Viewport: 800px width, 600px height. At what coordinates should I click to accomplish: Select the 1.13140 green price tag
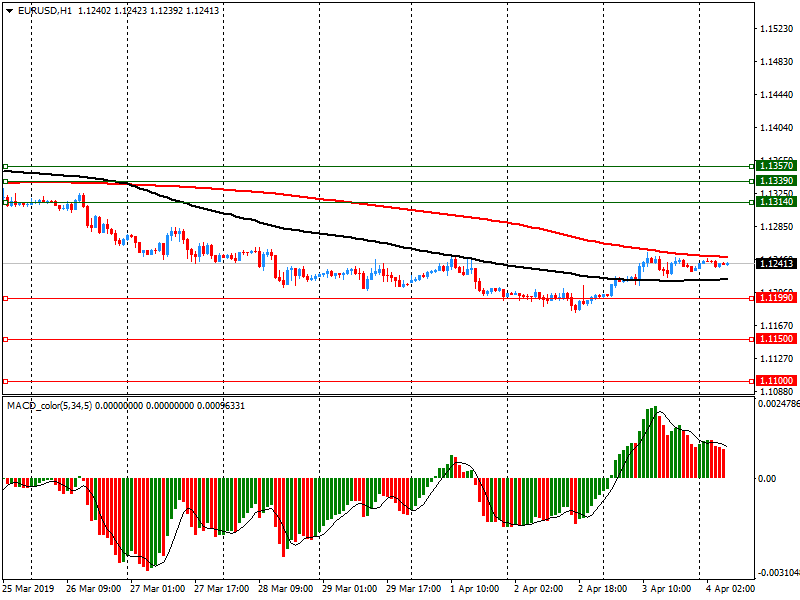click(x=776, y=202)
